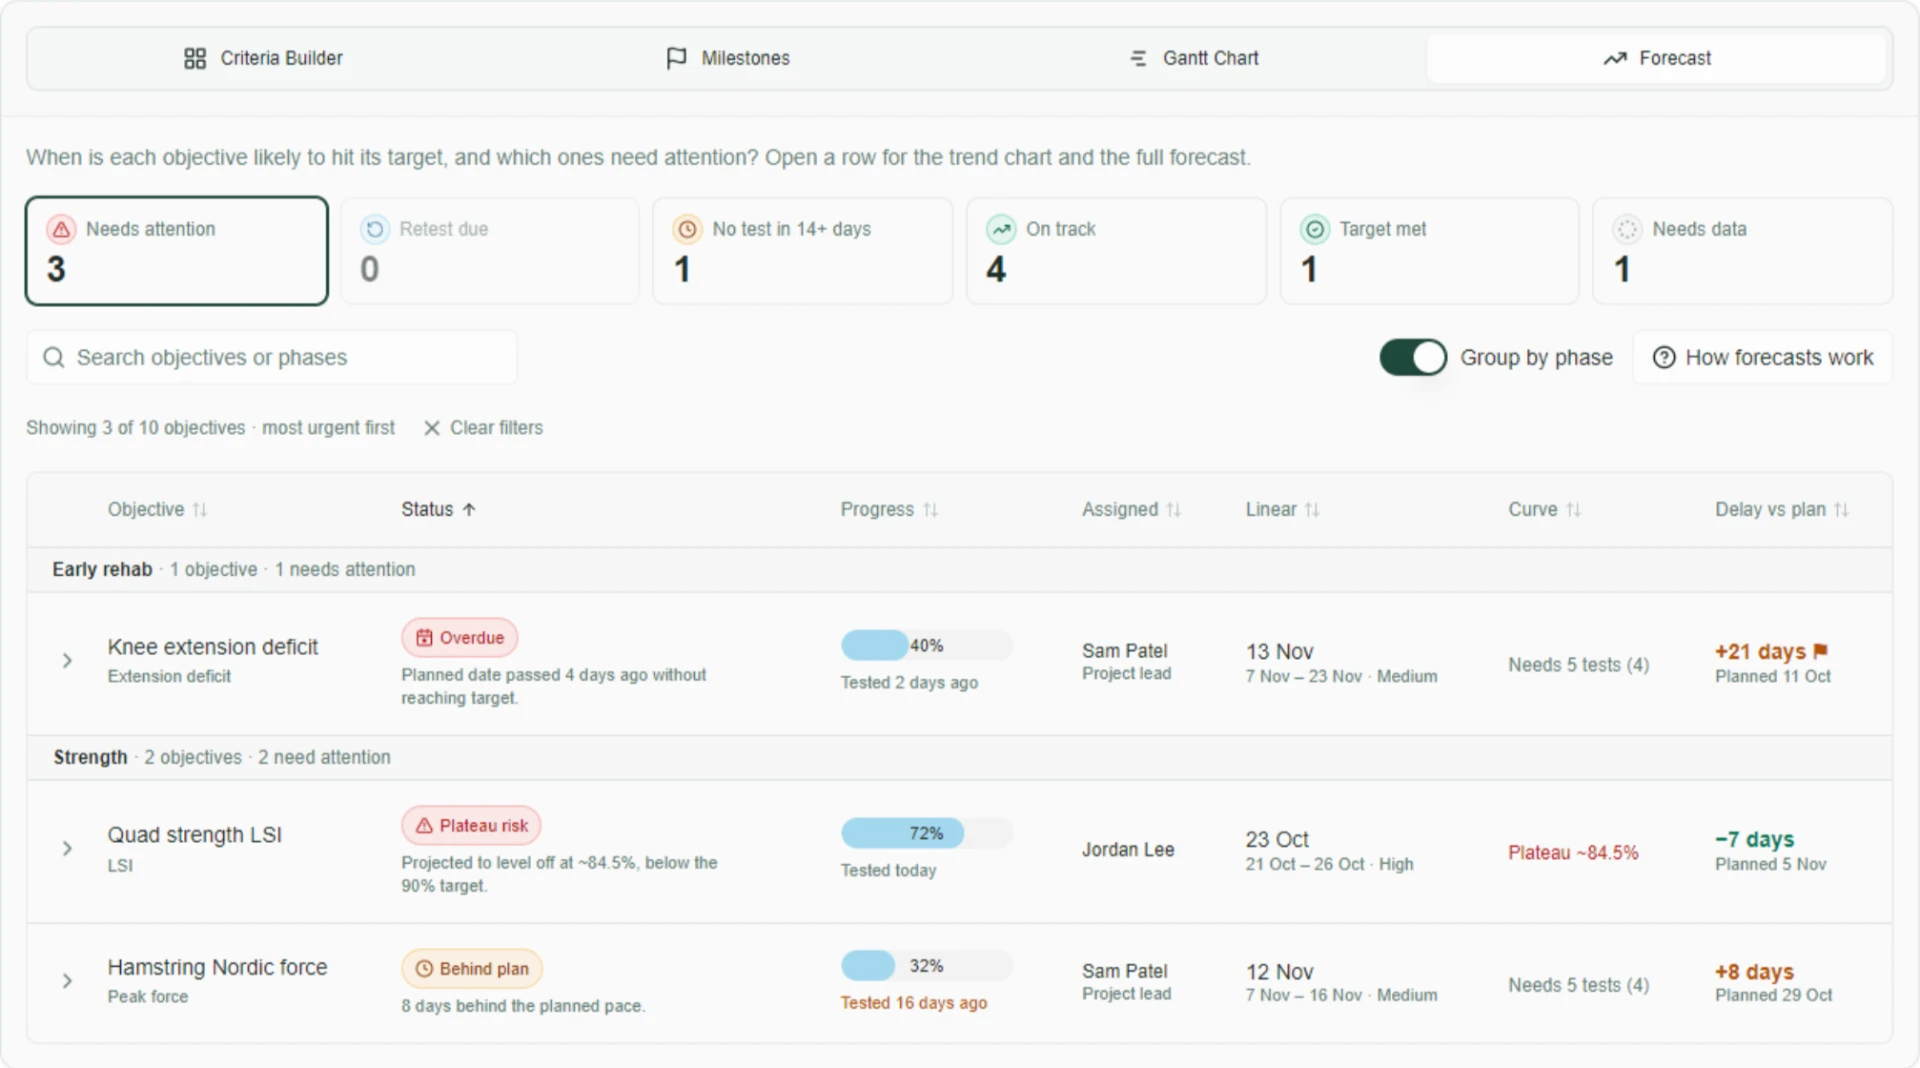Click the Plateau risk status badge

point(471,826)
